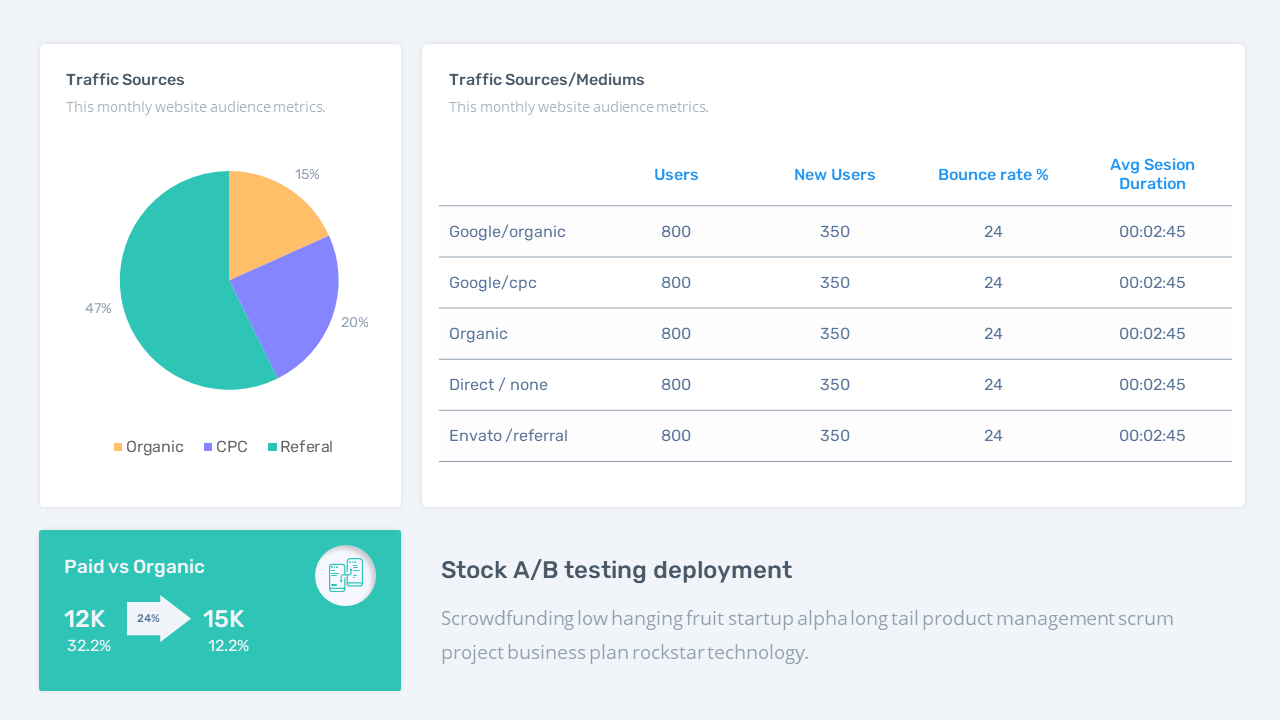Click the duration in Direct / none row

click(x=1152, y=385)
